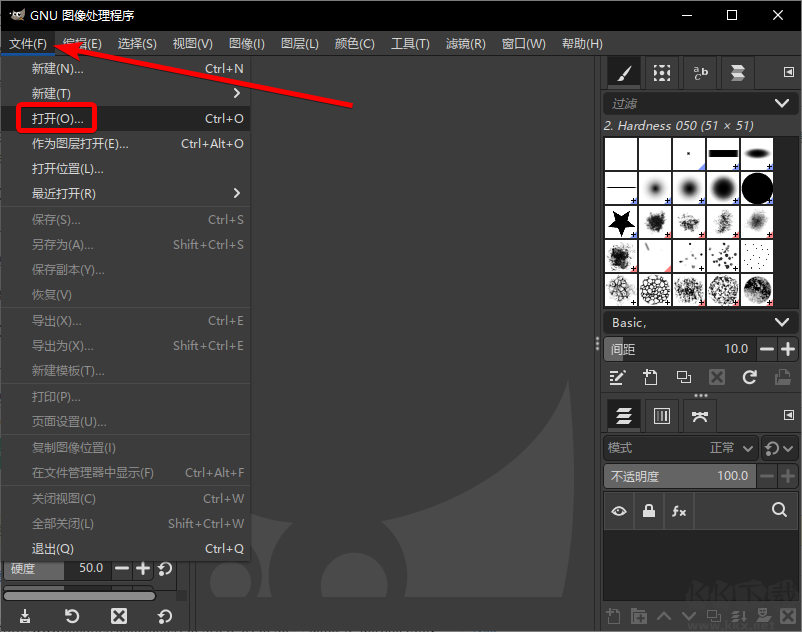The width and height of the screenshot is (802, 632).
Task: Adjust the 硬度 hardness slider
Action: [x=57, y=569]
